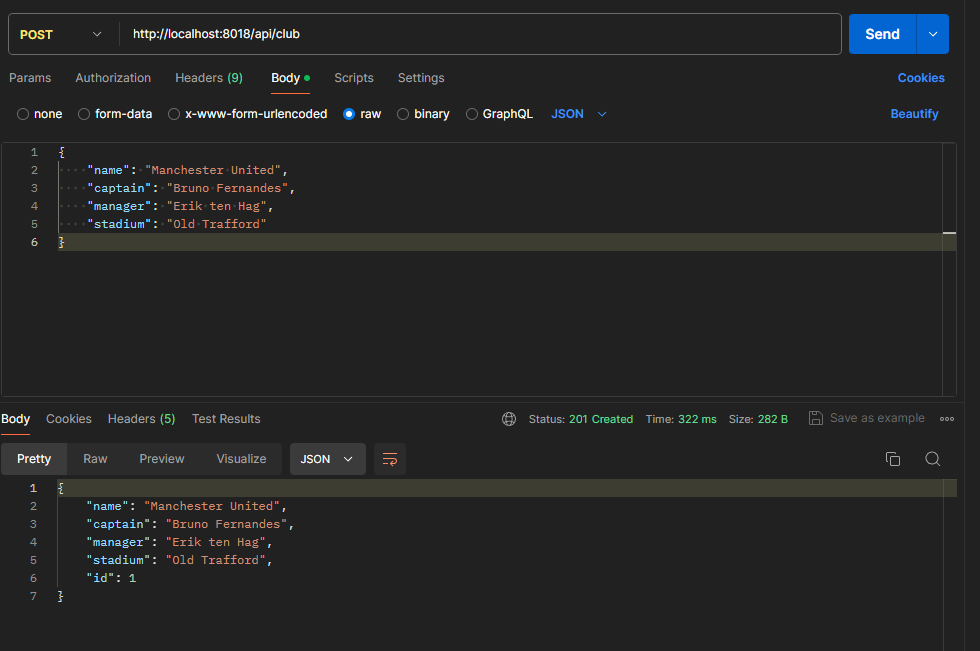Image resolution: width=980 pixels, height=651 pixels.
Task: Select the raw body radio button
Action: coord(349,114)
